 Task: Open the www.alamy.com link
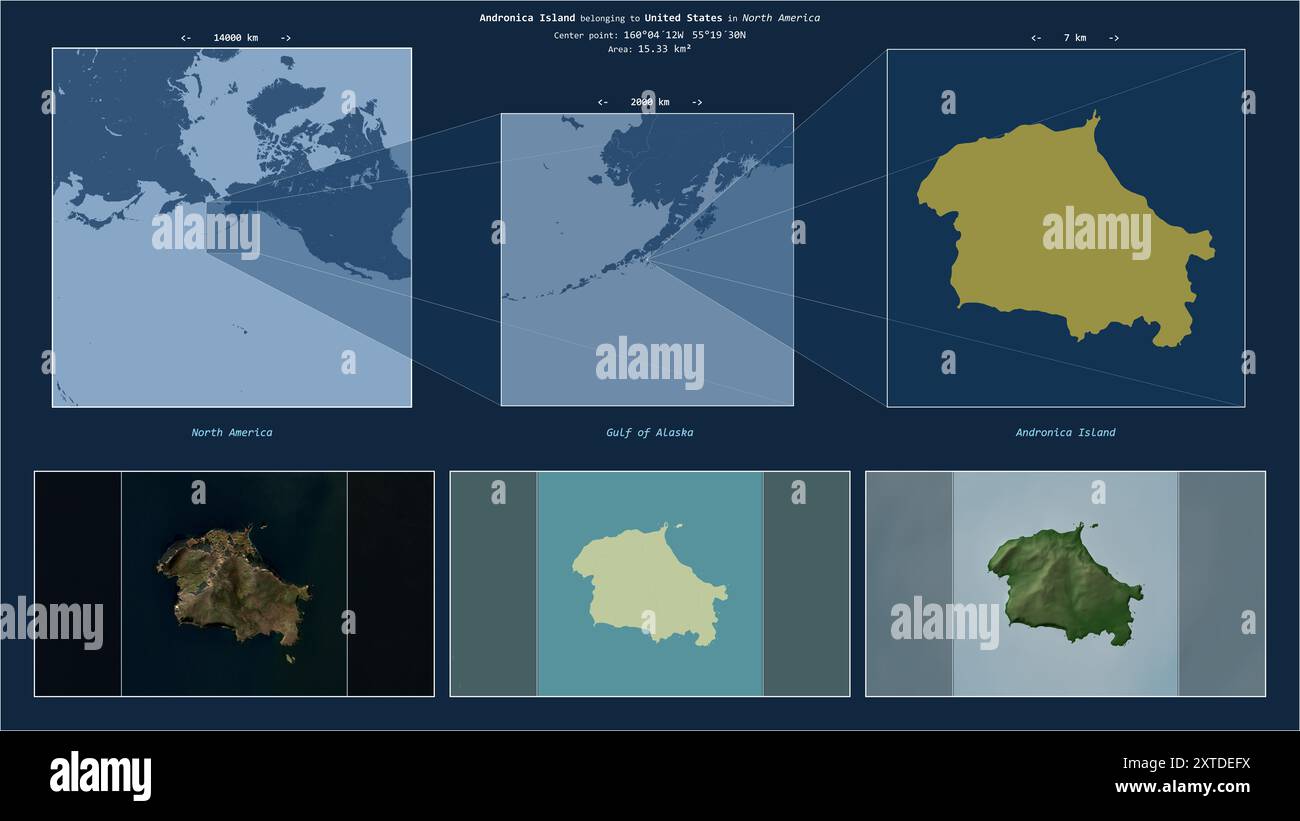coord(1182,787)
